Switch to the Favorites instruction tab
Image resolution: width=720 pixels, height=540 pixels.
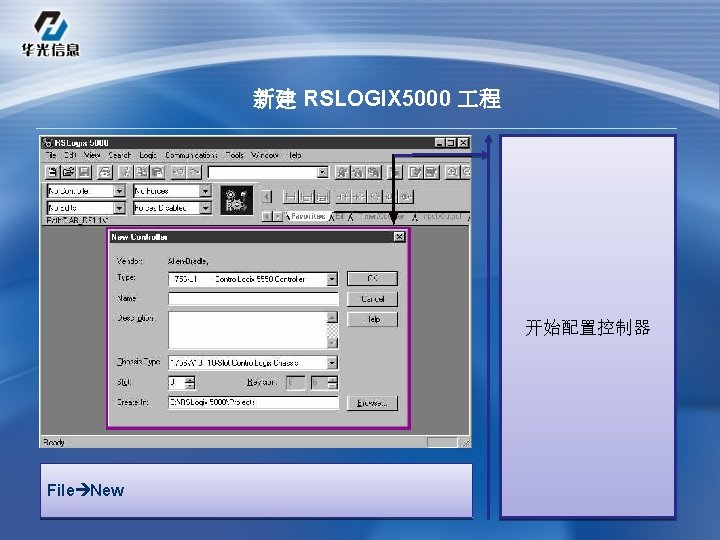308,216
